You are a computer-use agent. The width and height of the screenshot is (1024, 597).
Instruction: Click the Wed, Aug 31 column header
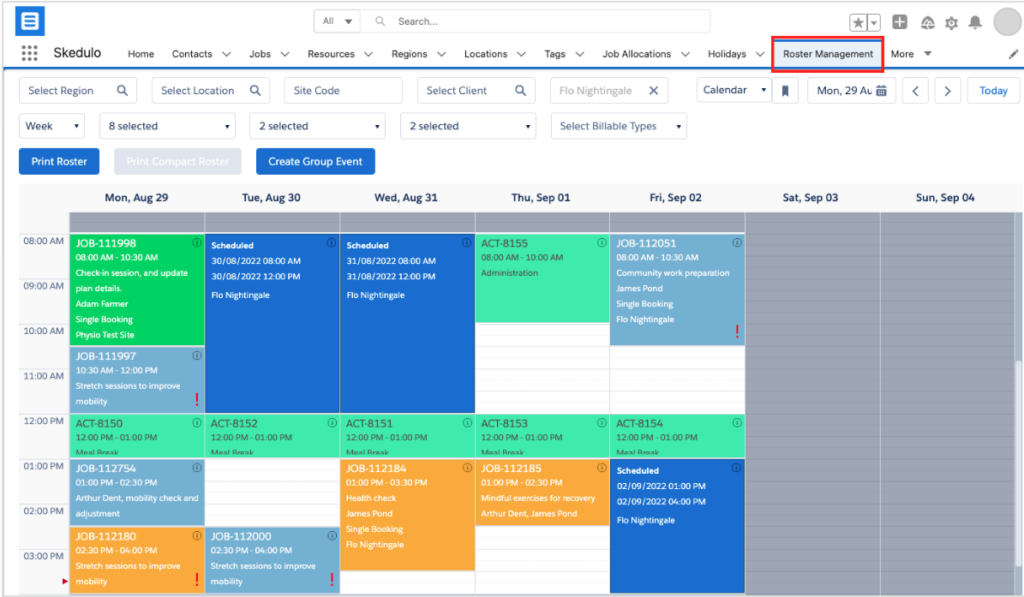pyautogui.click(x=406, y=198)
